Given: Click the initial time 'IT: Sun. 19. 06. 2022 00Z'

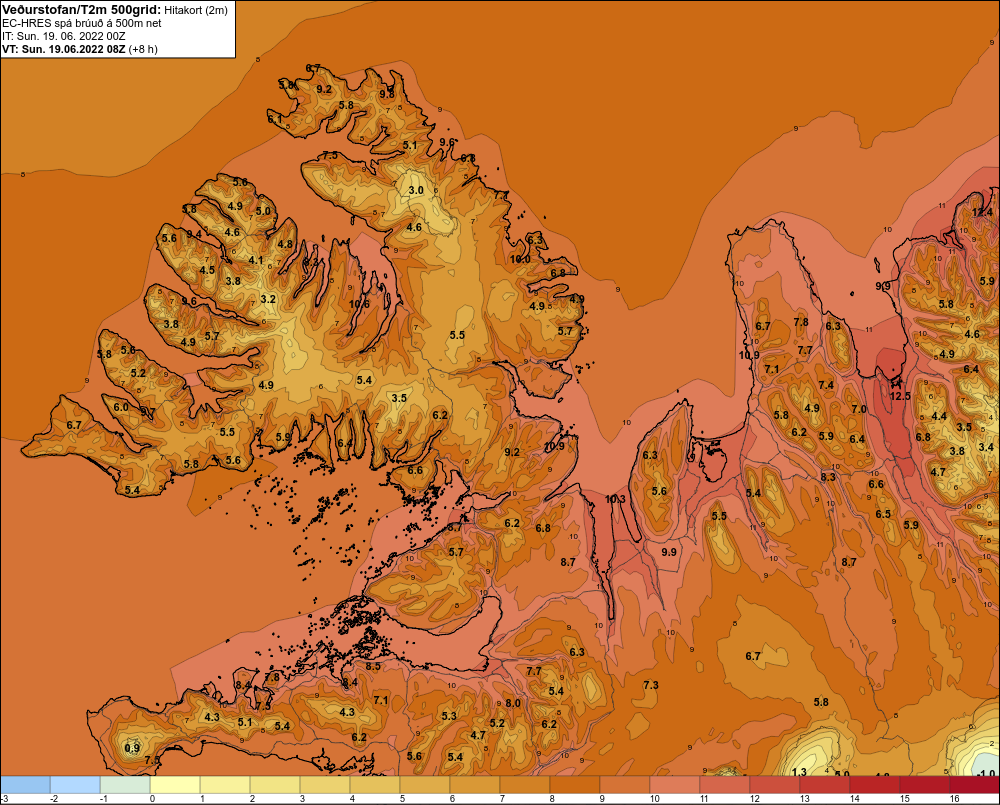Looking at the screenshot, I should [x=64, y=36].
